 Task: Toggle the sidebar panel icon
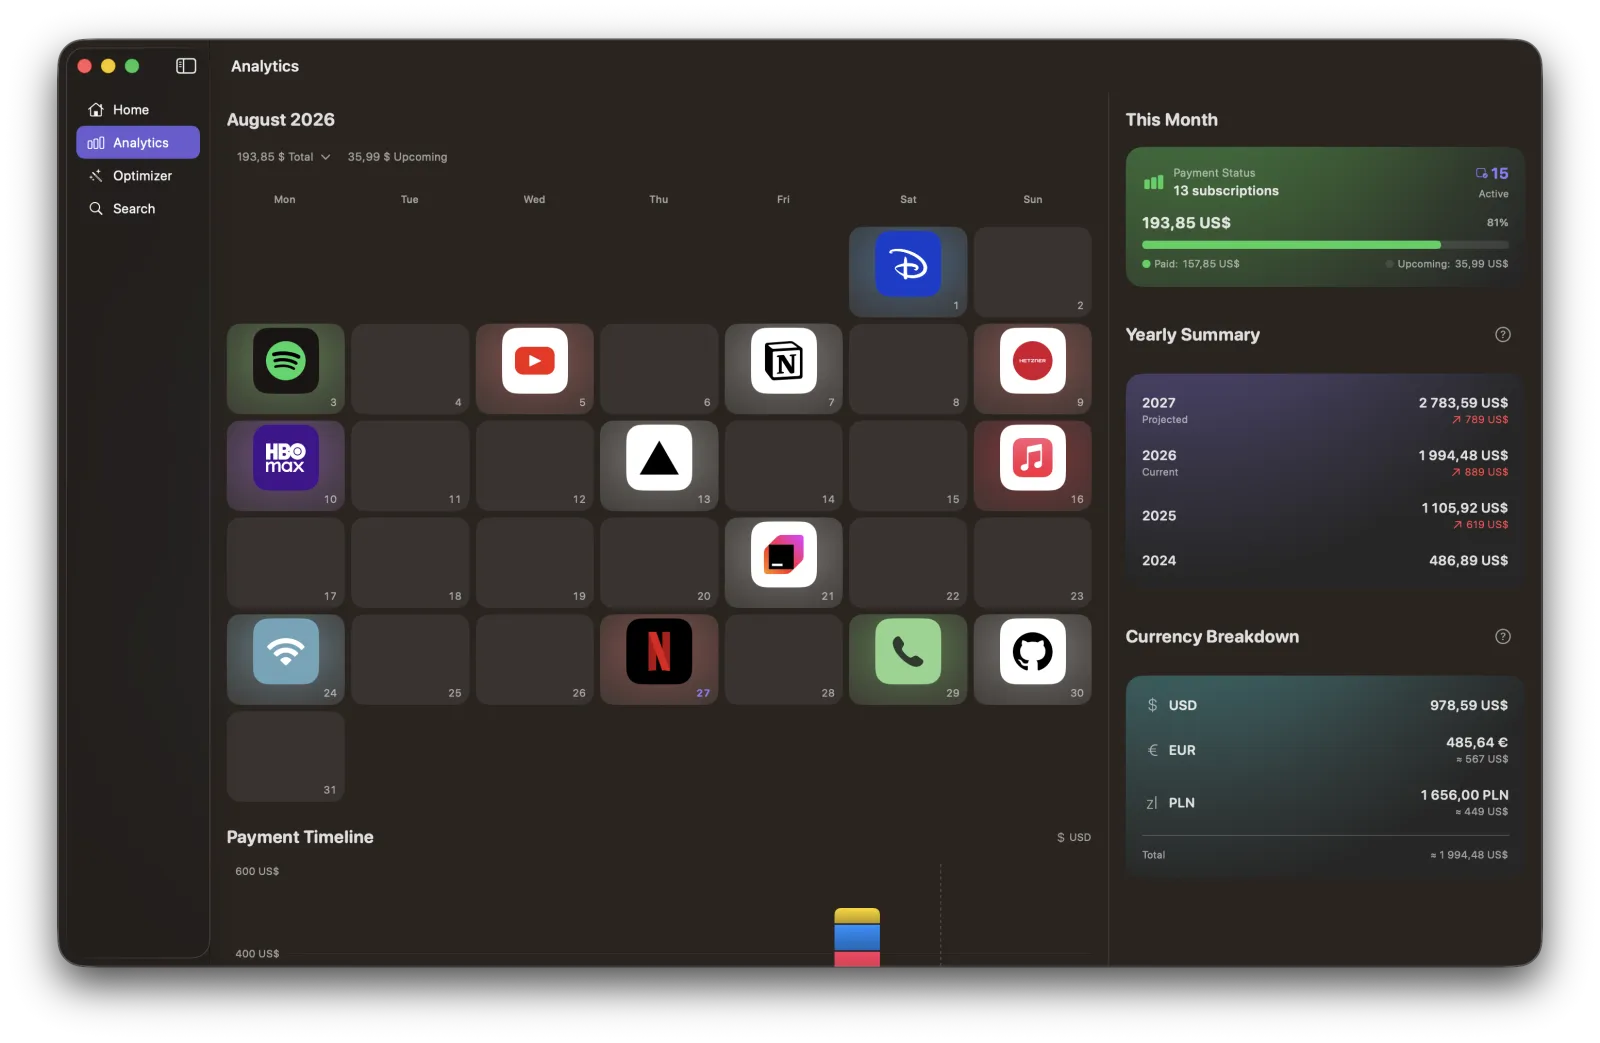[186, 66]
